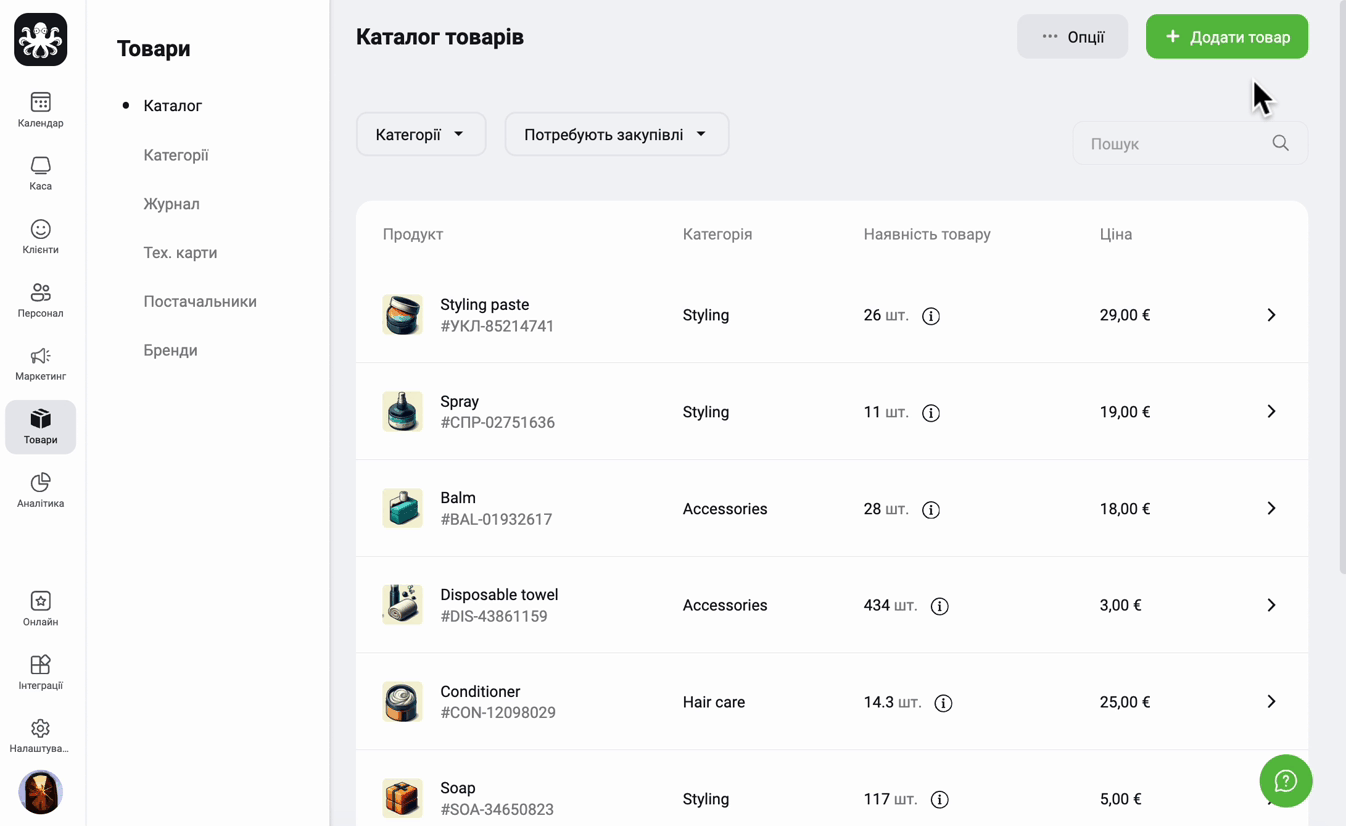Click the Каталог товарів page title
Screen dimensions: 1346x826
(440, 37)
